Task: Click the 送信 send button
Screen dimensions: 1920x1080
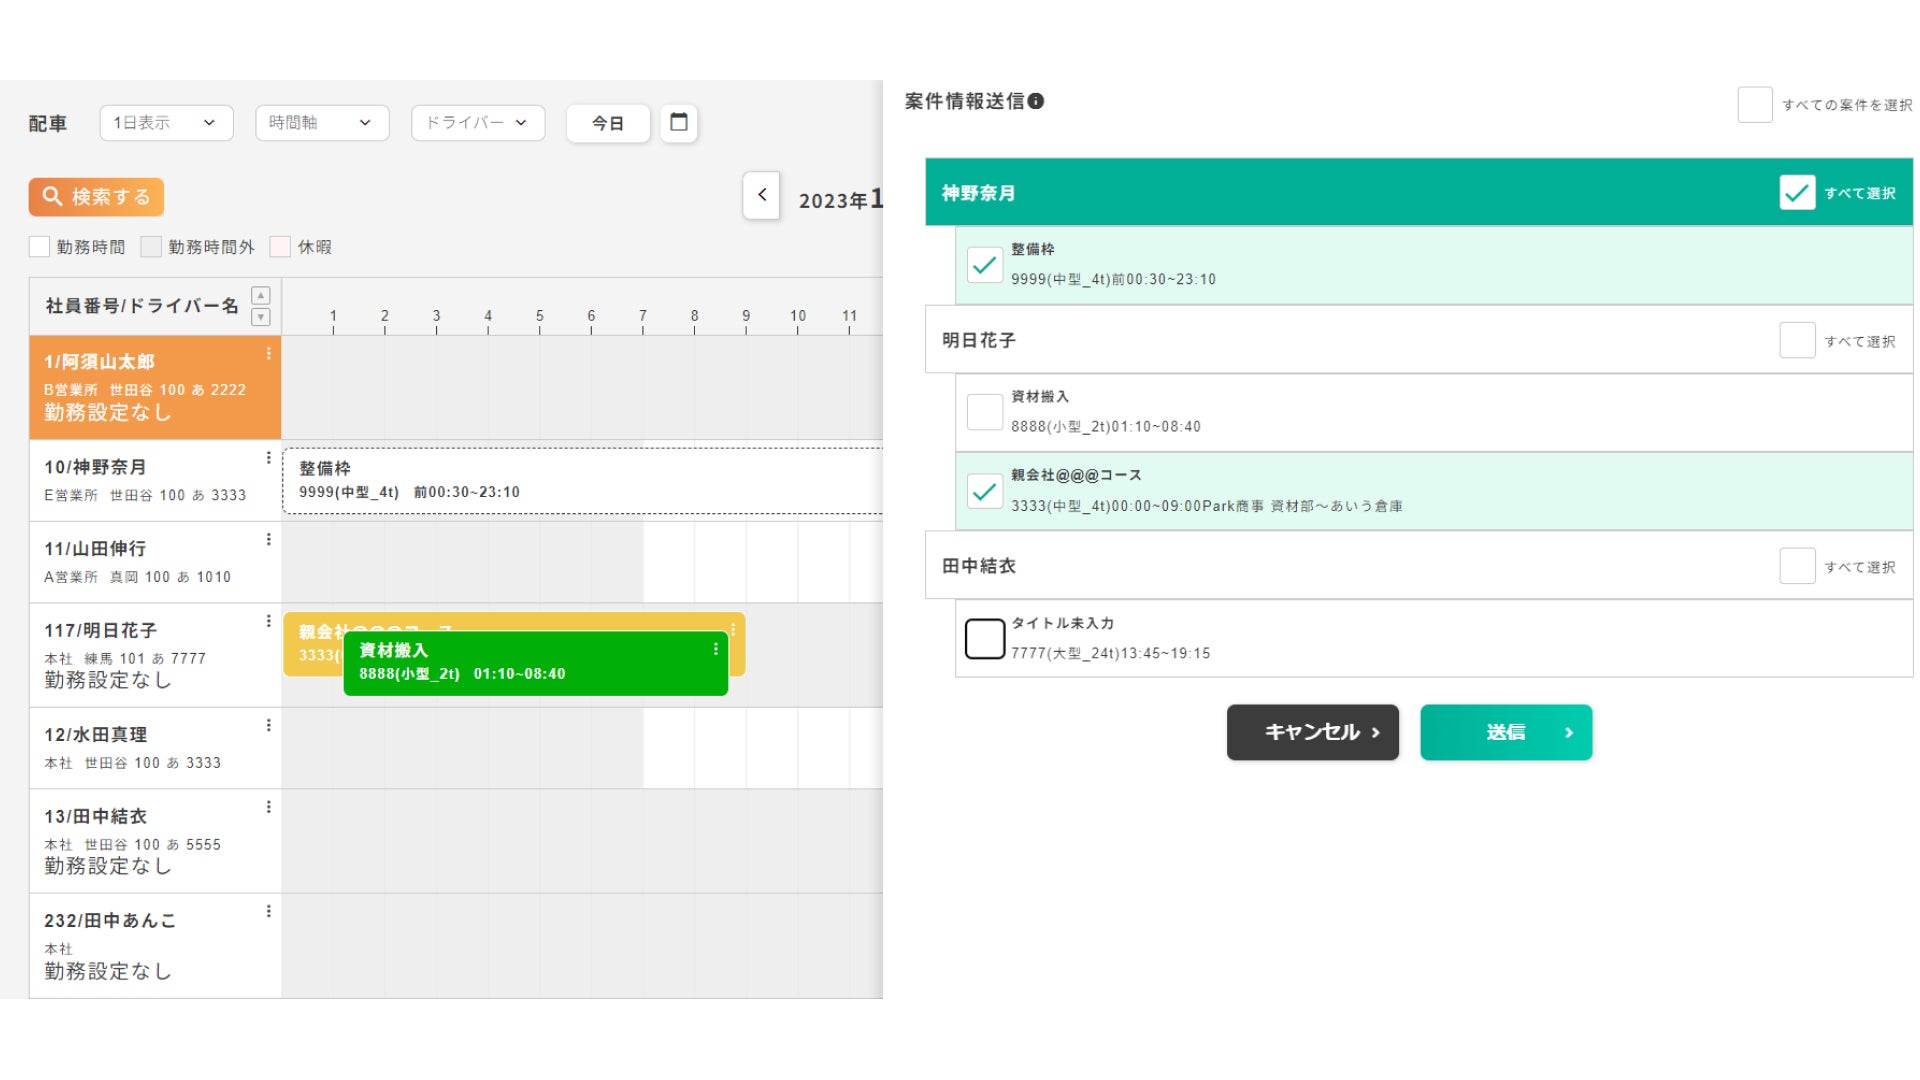Action: [x=1505, y=732]
